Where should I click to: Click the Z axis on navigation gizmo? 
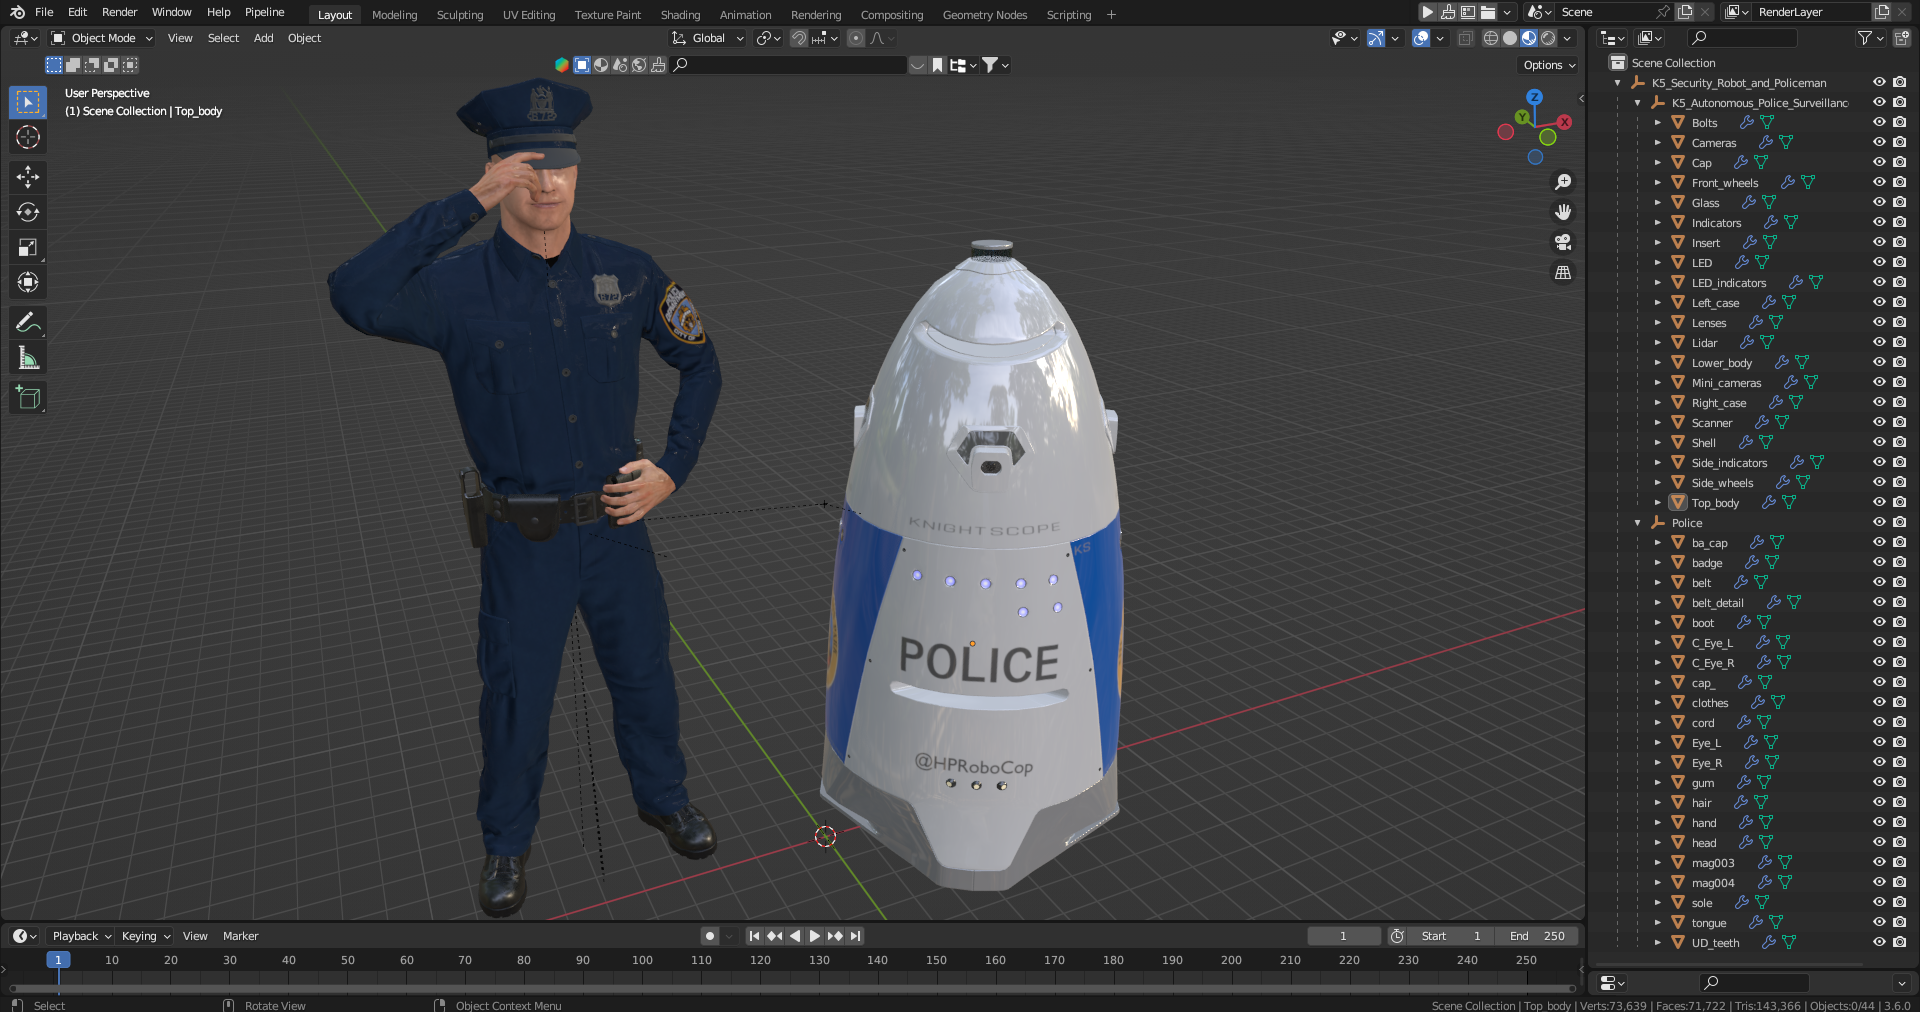coord(1534,98)
